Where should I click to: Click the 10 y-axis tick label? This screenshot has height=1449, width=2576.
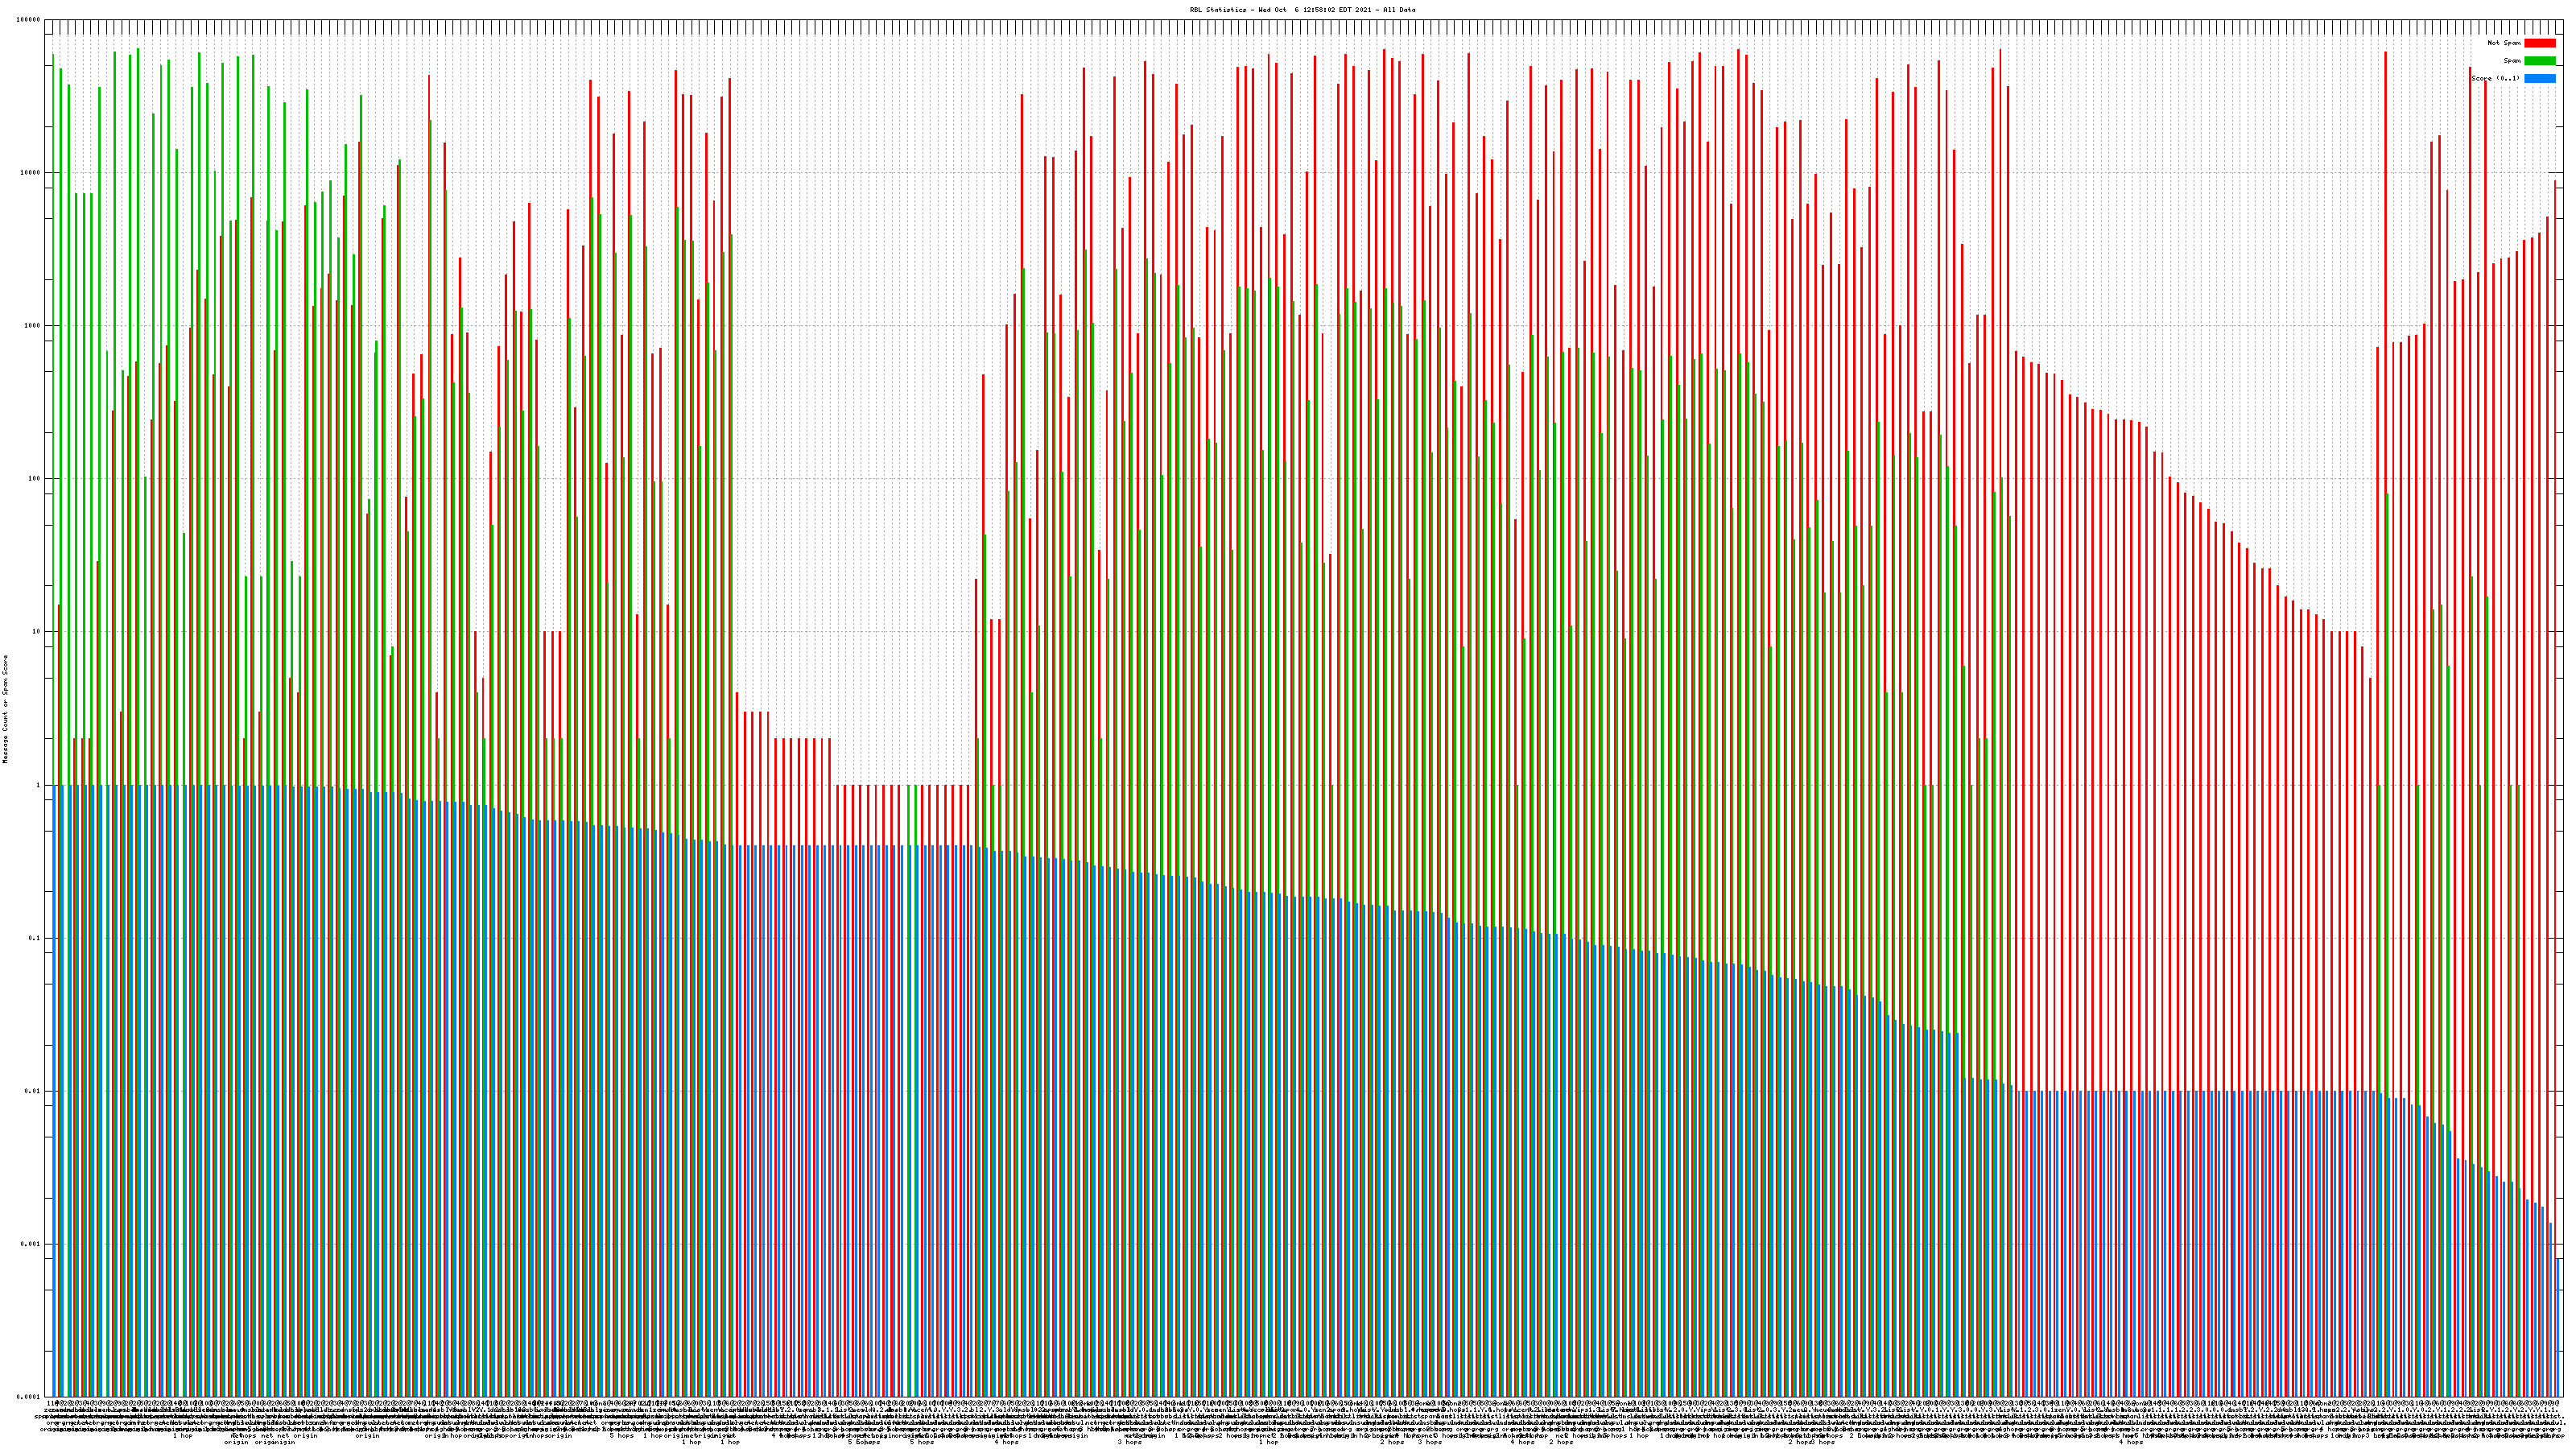[37, 631]
